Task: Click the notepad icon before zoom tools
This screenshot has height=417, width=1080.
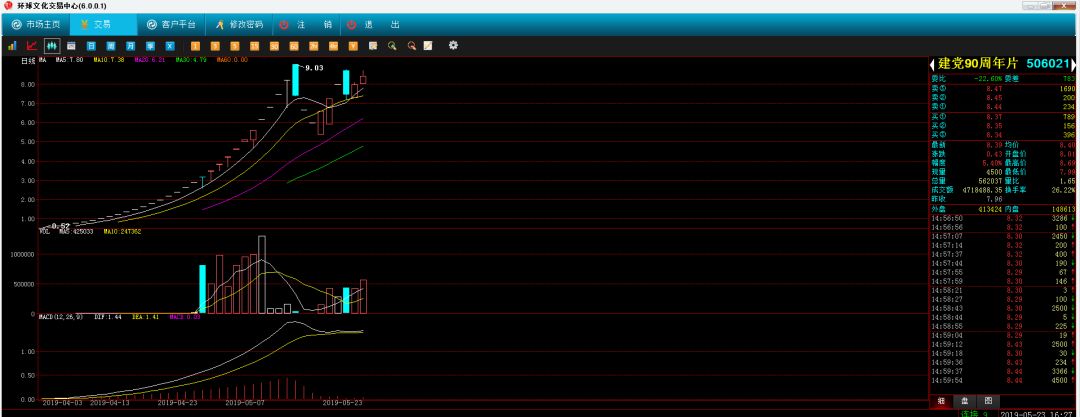Action: click(x=373, y=45)
